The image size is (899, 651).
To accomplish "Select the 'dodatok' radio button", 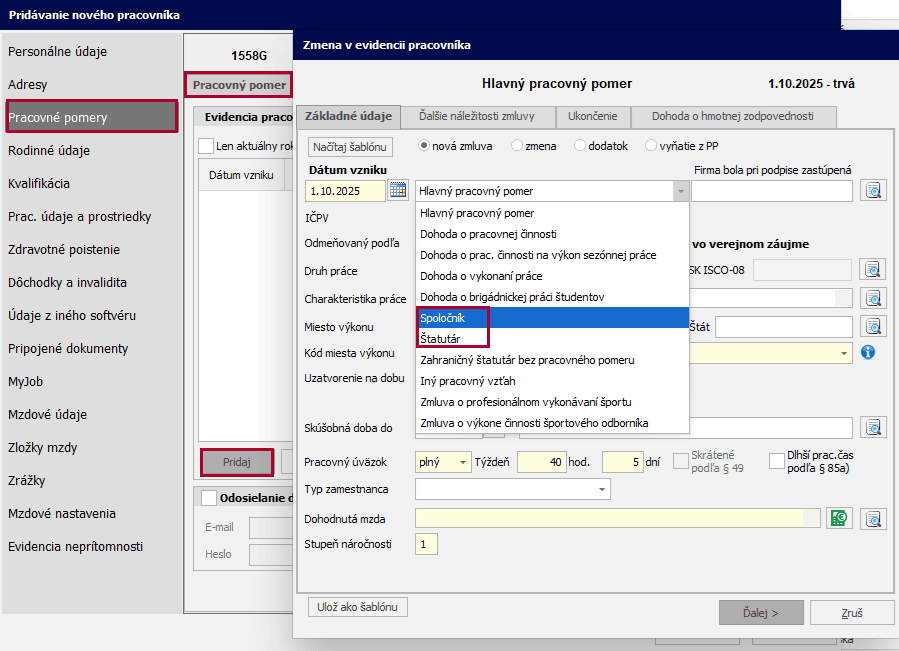I will point(582,145).
